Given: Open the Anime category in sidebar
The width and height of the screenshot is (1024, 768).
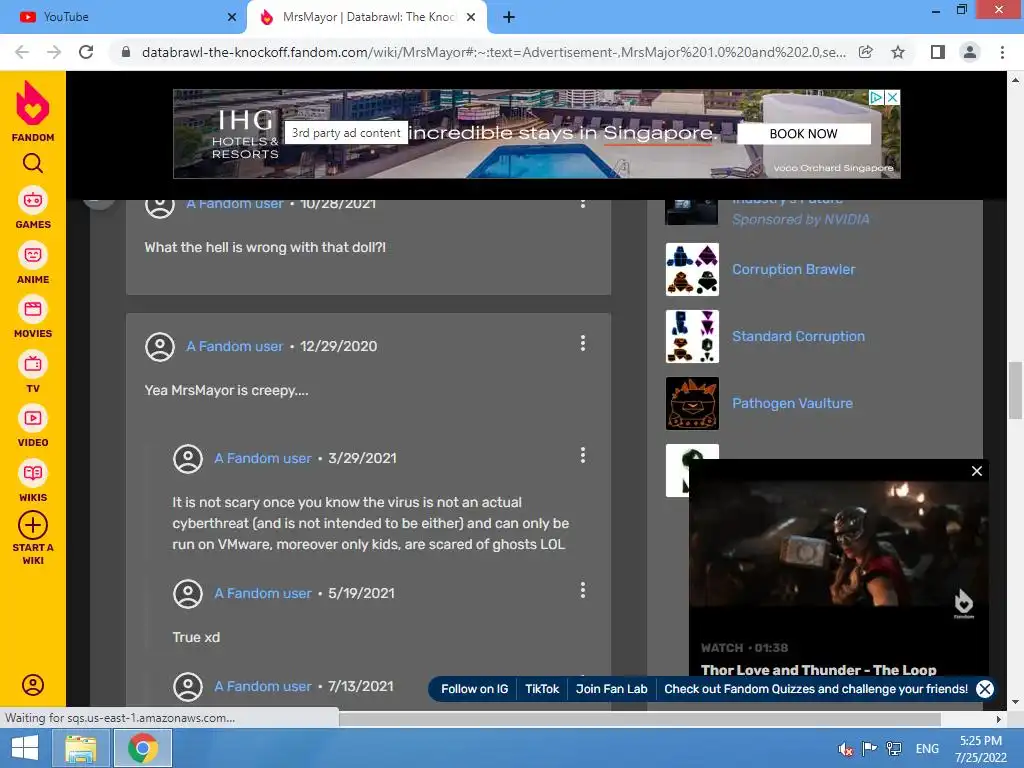Looking at the screenshot, I should 33,263.
